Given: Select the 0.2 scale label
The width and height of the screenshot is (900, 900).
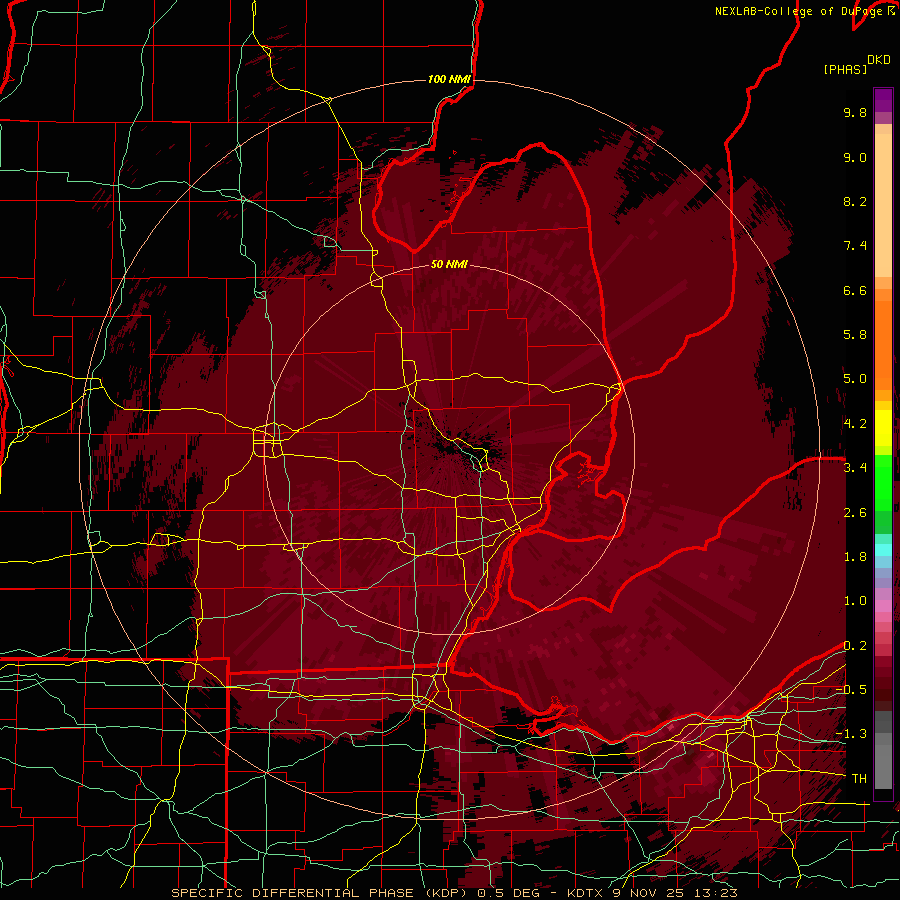Looking at the screenshot, I should 855,646.
